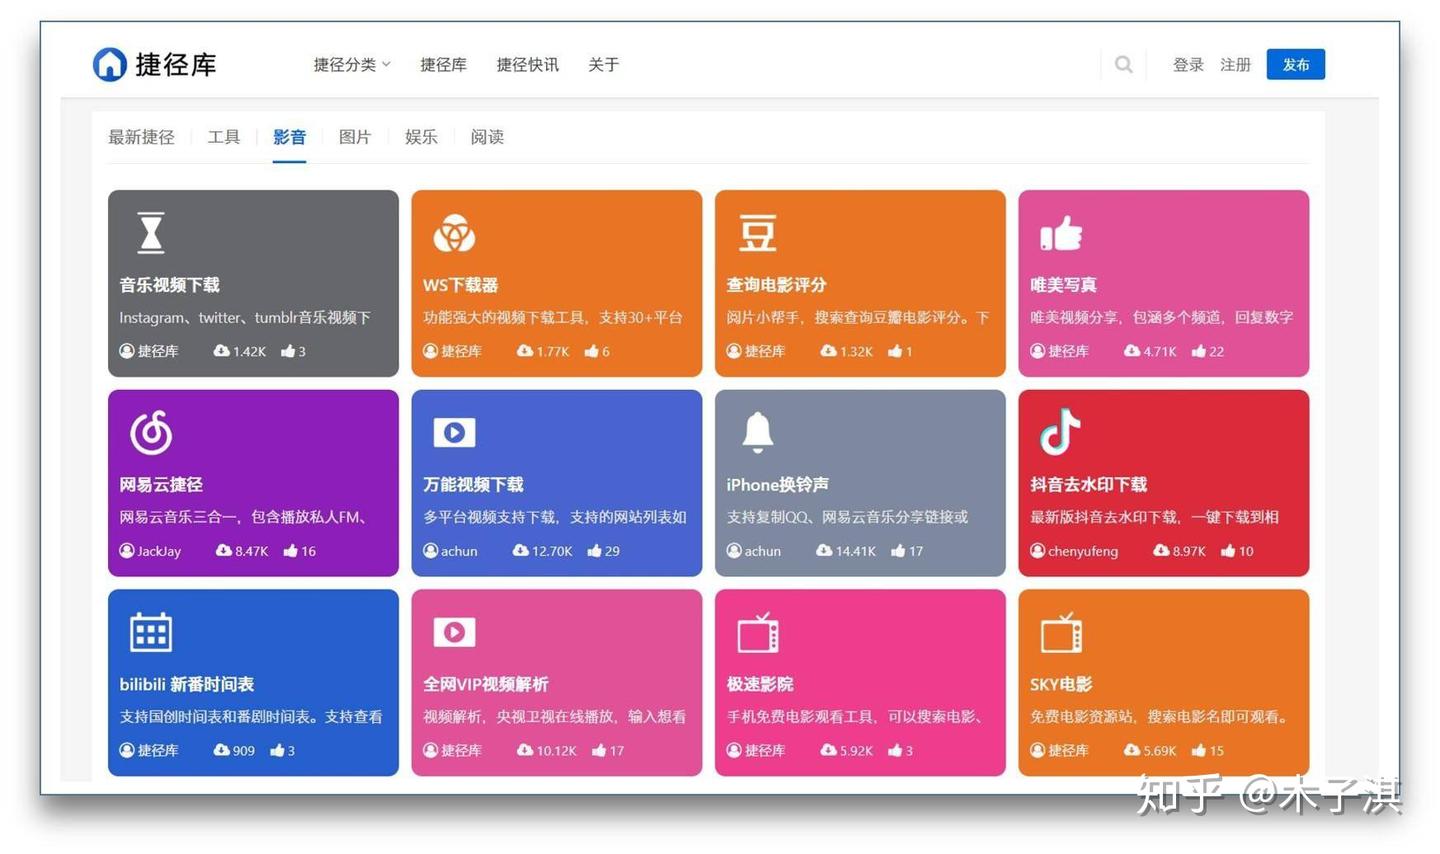The width and height of the screenshot is (1440, 854).
Task: Click the like icon on SKY电影 card
Action: point(1199,750)
